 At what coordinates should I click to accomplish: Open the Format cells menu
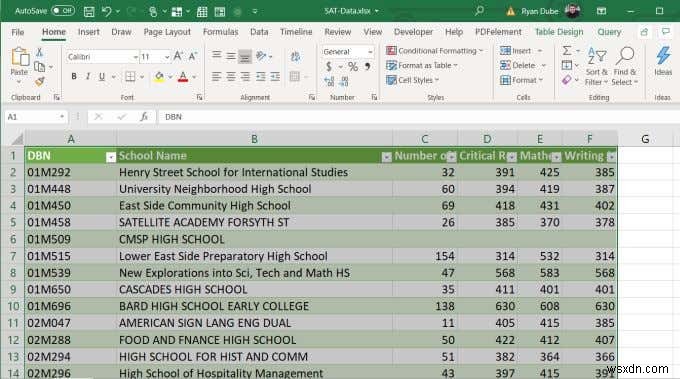521,80
